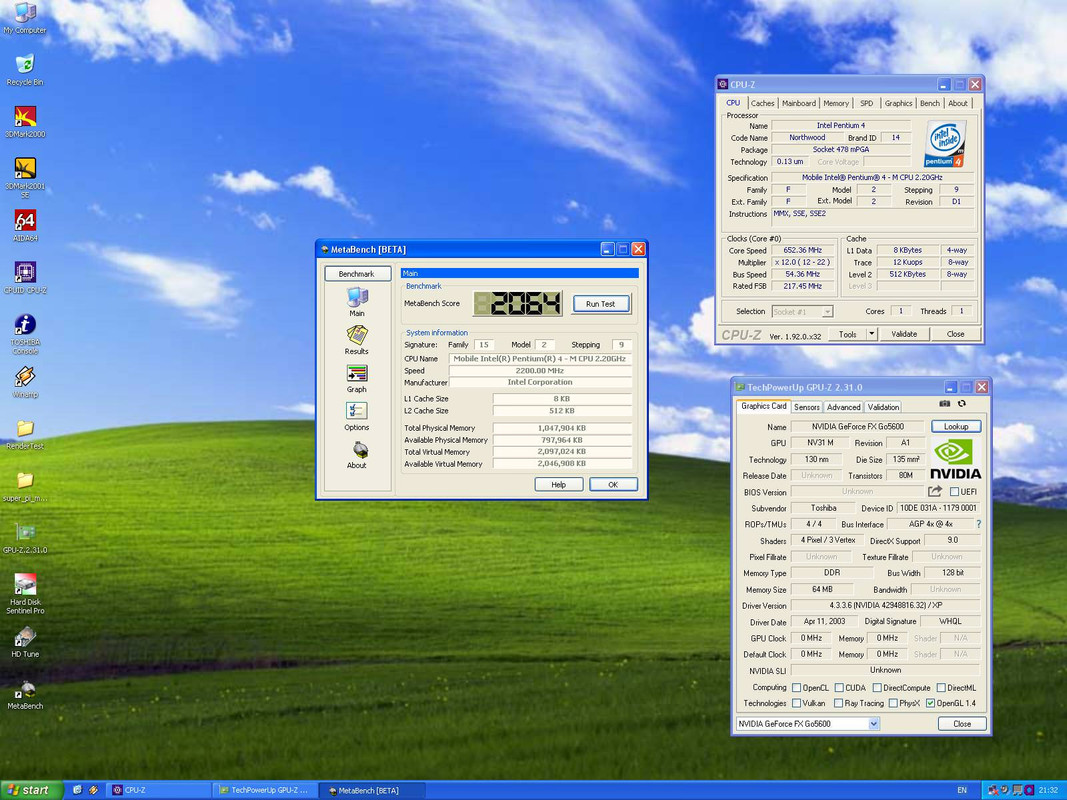1067x800 pixels.
Task: Select the RenderTest folder on desktop
Action: click(25, 434)
